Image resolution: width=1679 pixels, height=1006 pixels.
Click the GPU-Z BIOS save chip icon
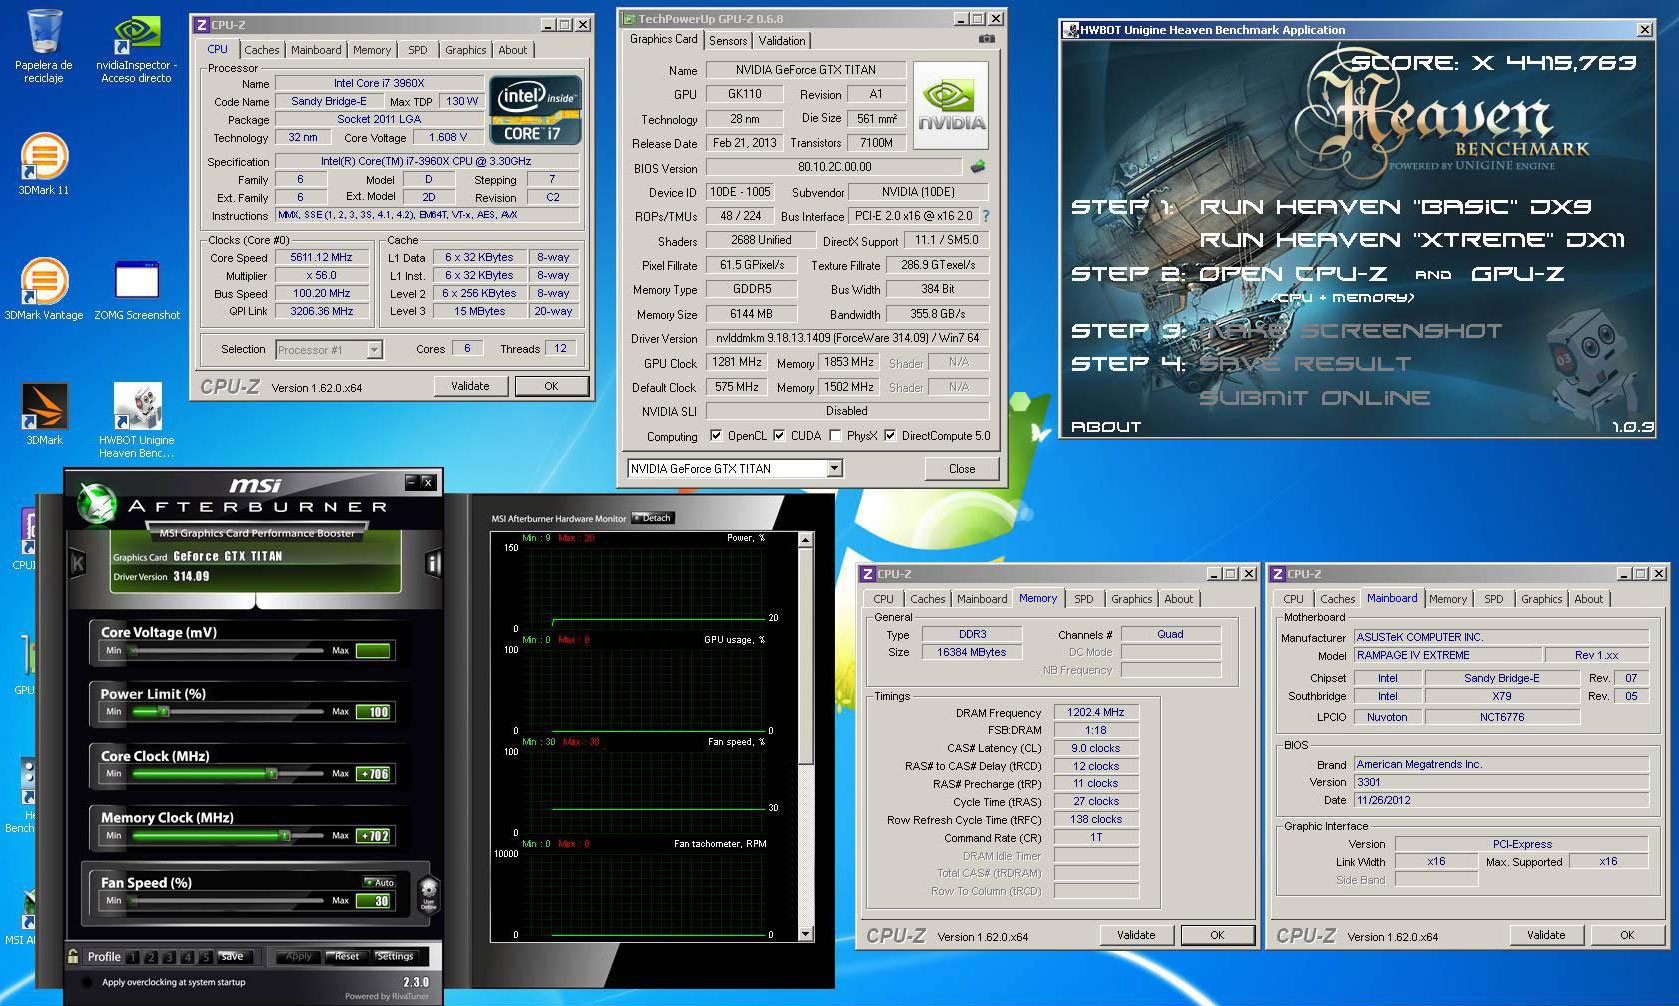pyautogui.click(x=978, y=167)
